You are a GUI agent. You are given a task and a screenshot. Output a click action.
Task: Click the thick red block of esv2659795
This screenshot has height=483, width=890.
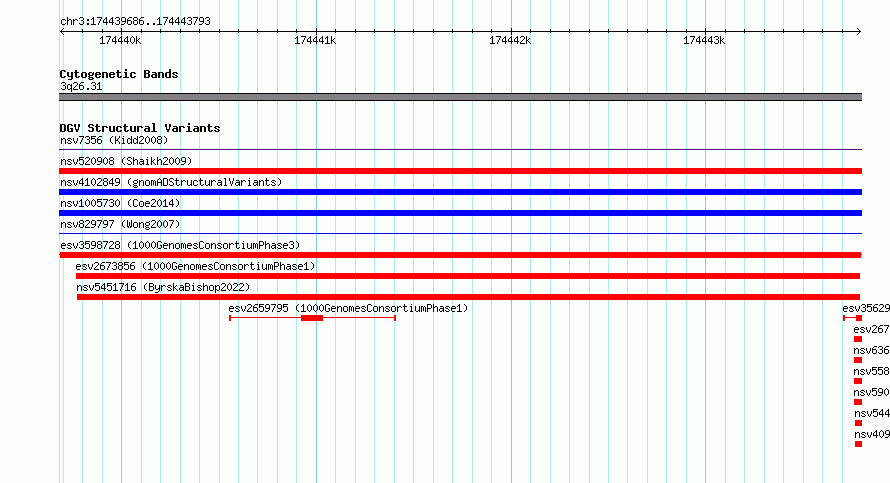pyautogui.click(x=312, y=318)
